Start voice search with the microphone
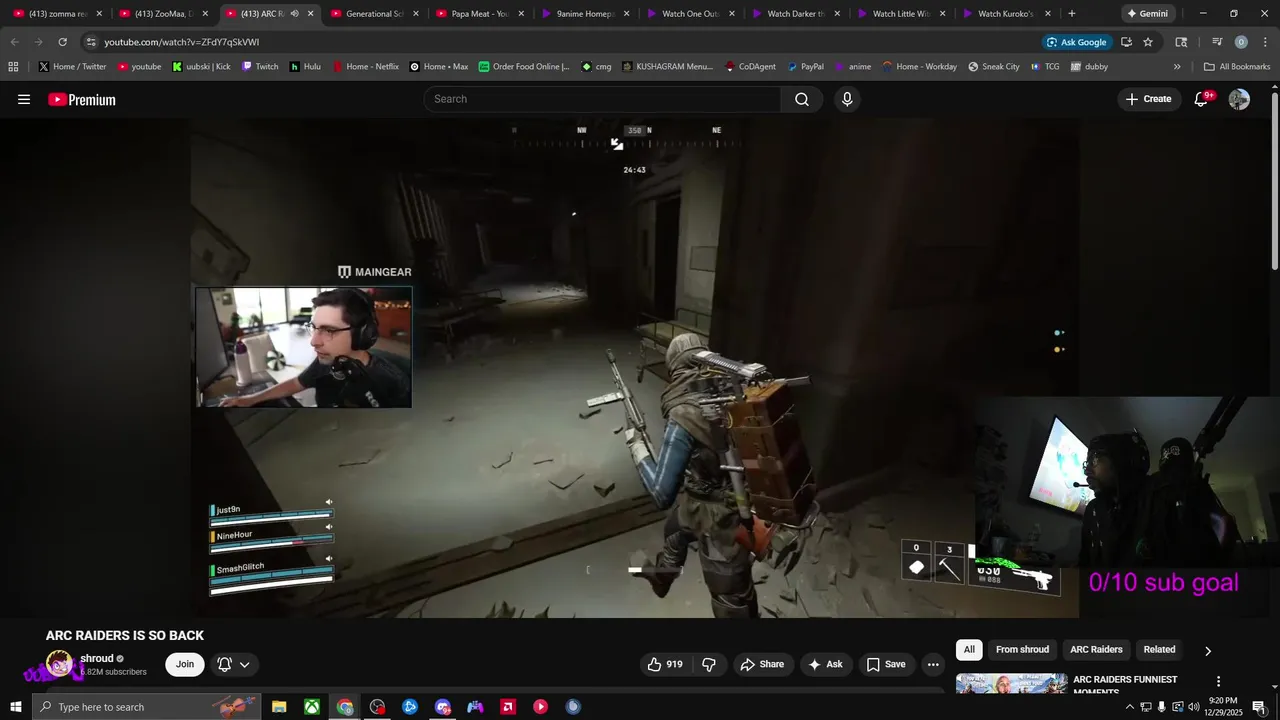 pos(847,99)
